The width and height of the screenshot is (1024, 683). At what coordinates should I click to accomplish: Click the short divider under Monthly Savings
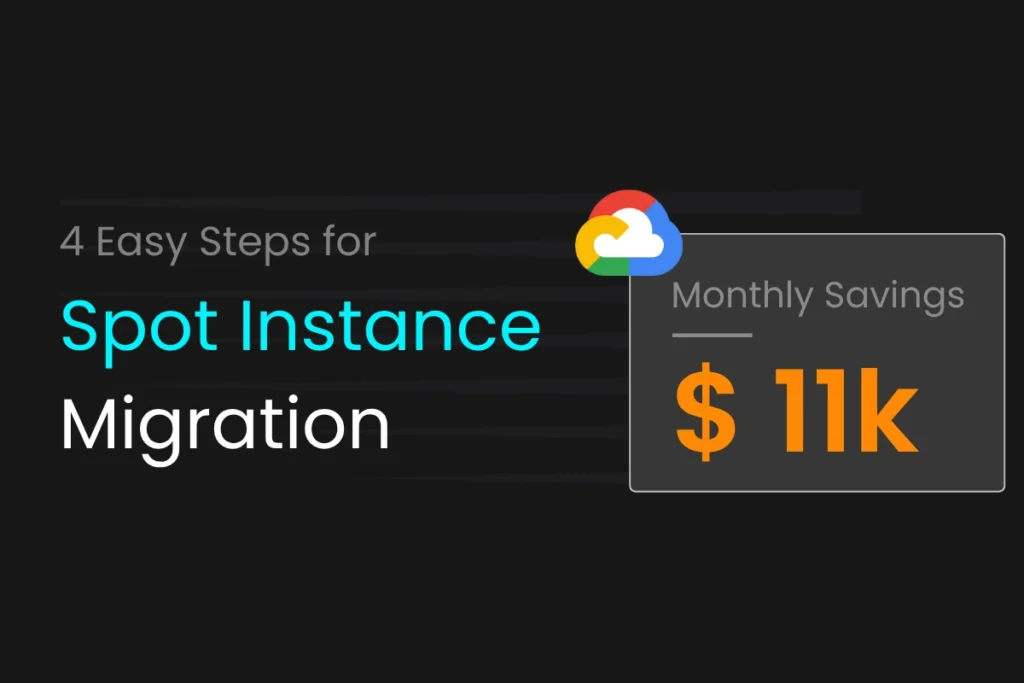[x=712, y=335]
